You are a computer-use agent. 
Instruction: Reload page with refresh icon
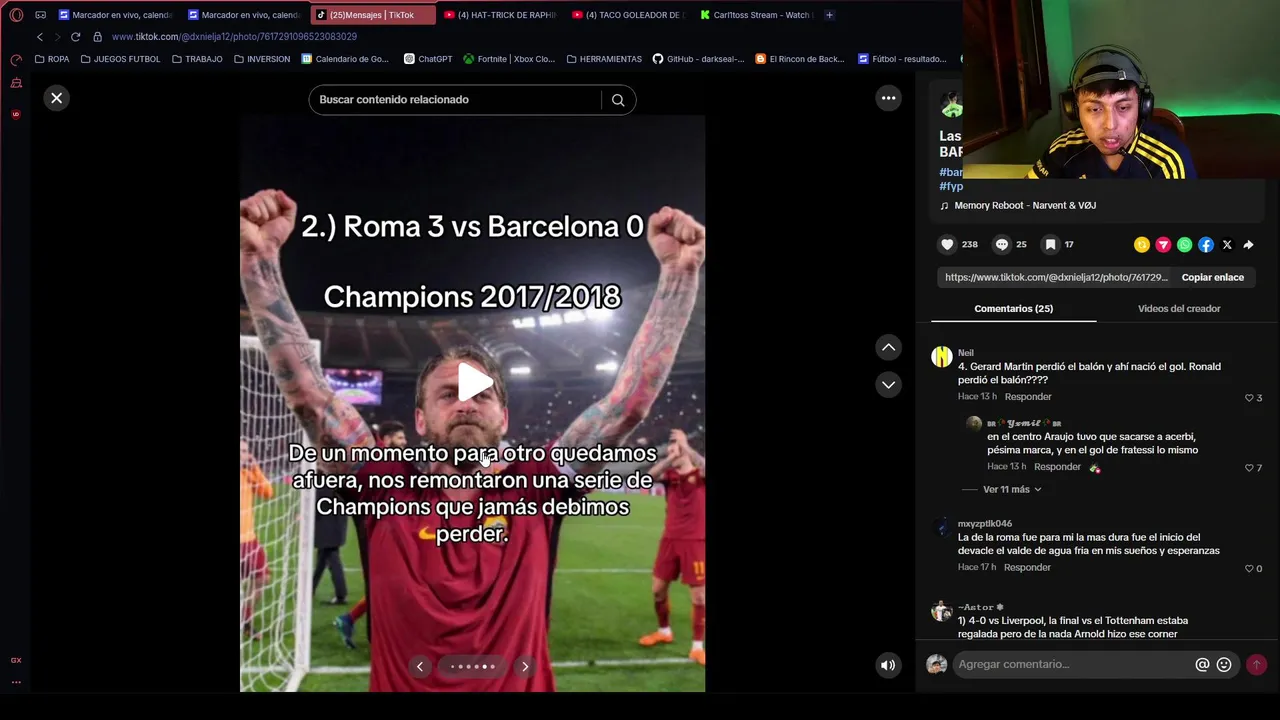[x=75, y=37]
